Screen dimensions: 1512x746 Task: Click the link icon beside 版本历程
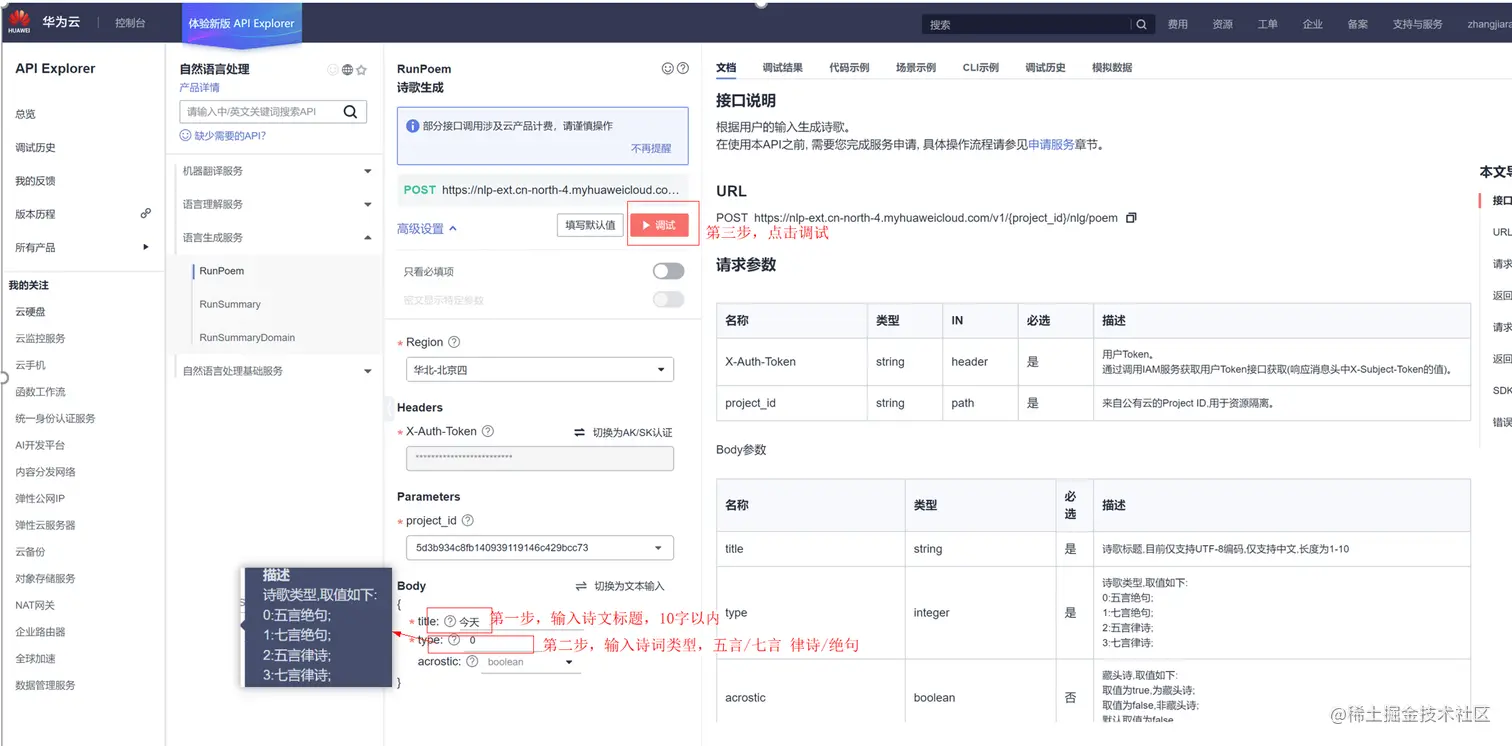coord(146,213)
